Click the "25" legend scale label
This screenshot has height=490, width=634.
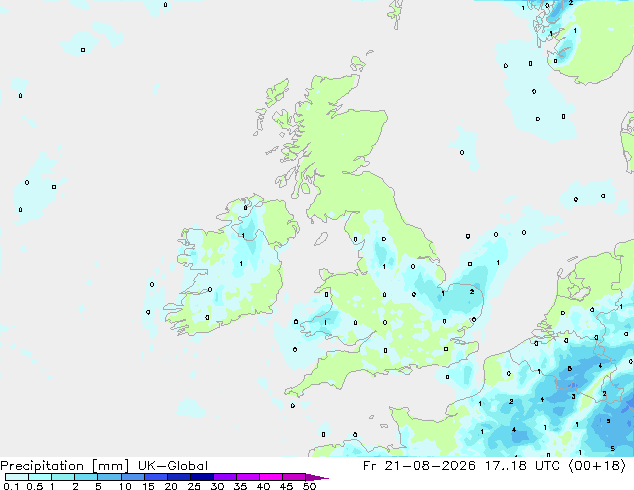tap(194, 486)
